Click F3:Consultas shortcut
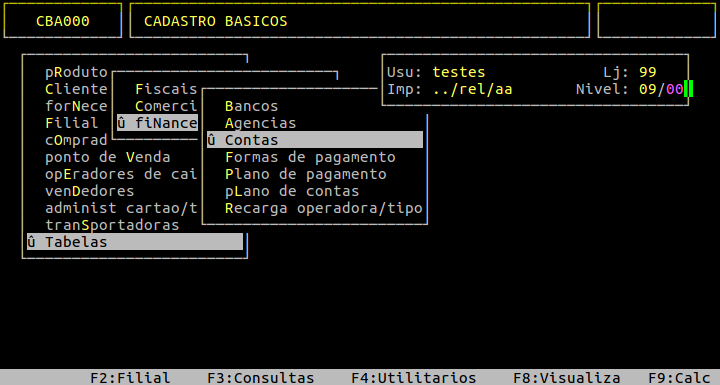 pyautogui.click(x=260, y=378)
